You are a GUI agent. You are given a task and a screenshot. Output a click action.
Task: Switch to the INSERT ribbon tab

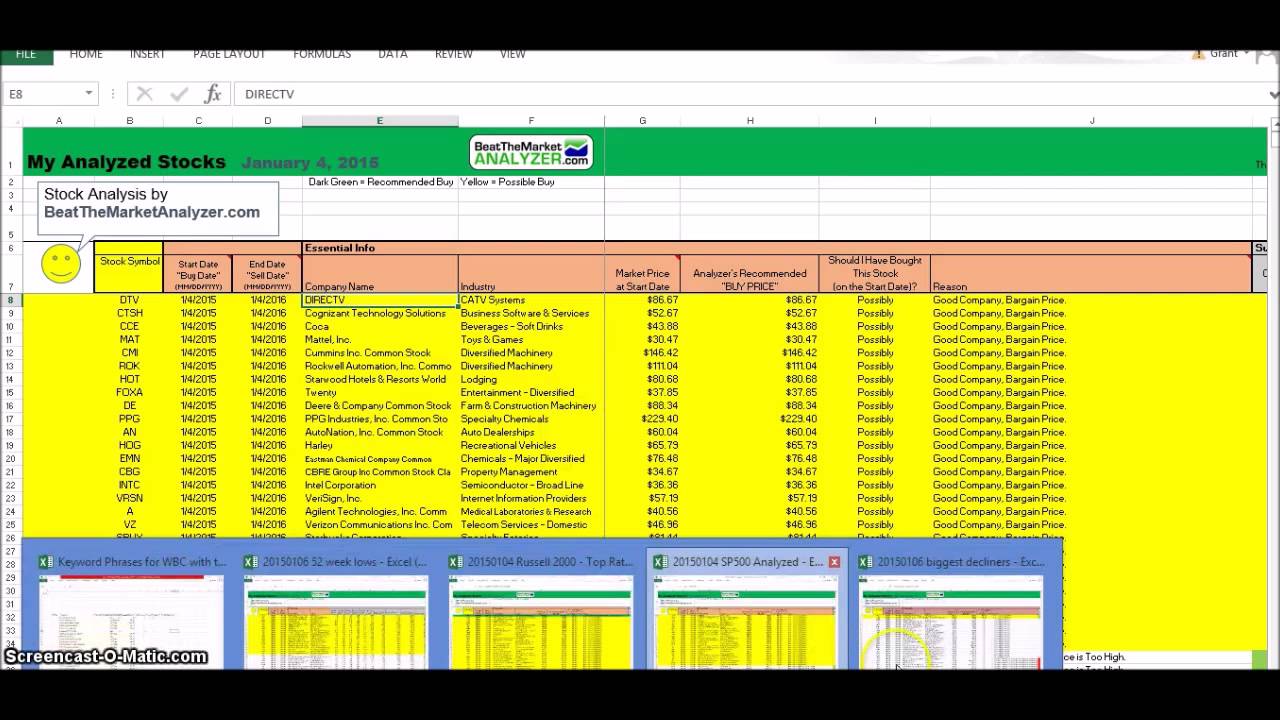148,54
